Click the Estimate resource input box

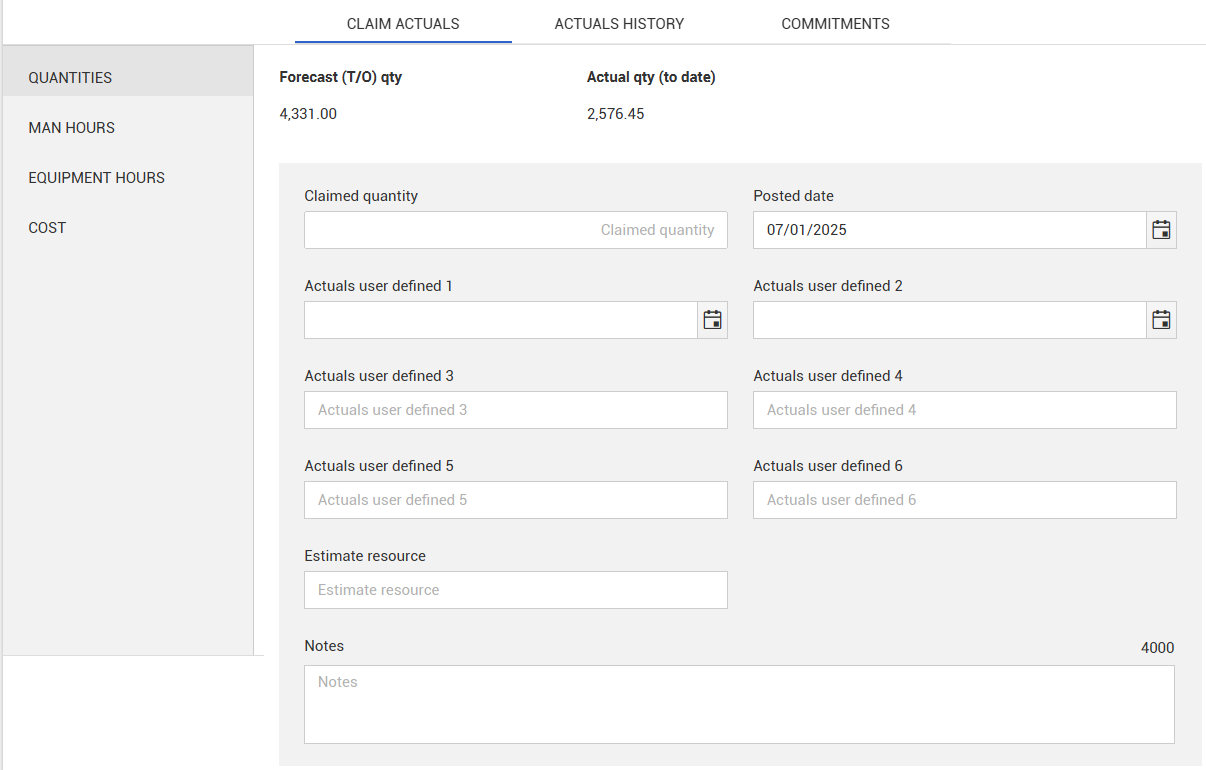[x=515, y=590]
